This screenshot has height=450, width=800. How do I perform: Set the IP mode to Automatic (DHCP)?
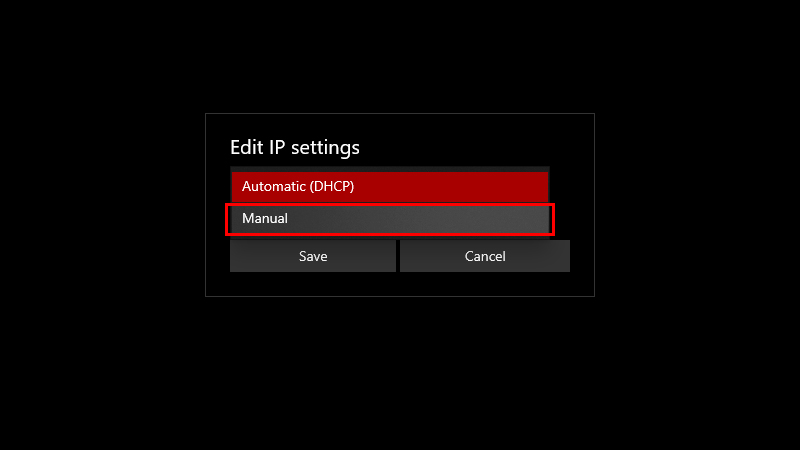tap(390, 187)
